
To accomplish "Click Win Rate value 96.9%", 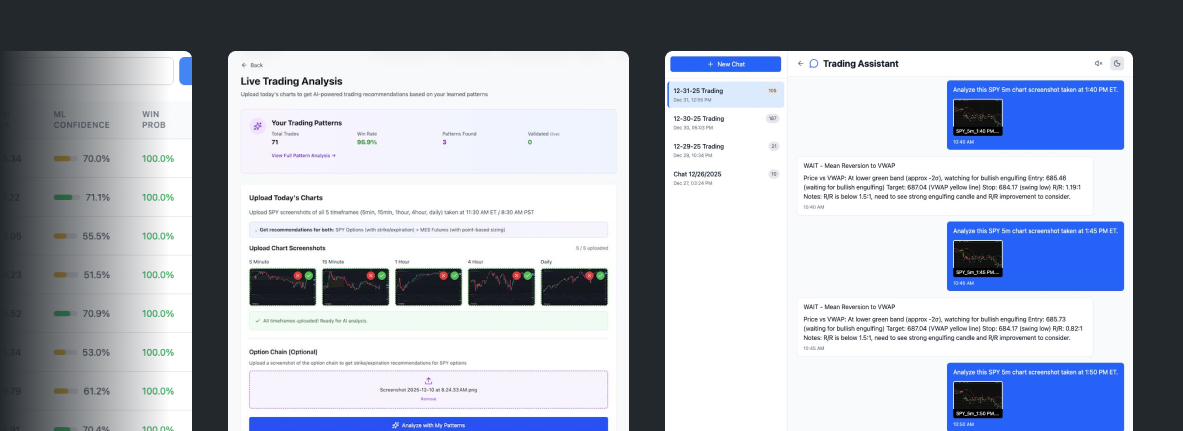I will click(x=367, y=142).
